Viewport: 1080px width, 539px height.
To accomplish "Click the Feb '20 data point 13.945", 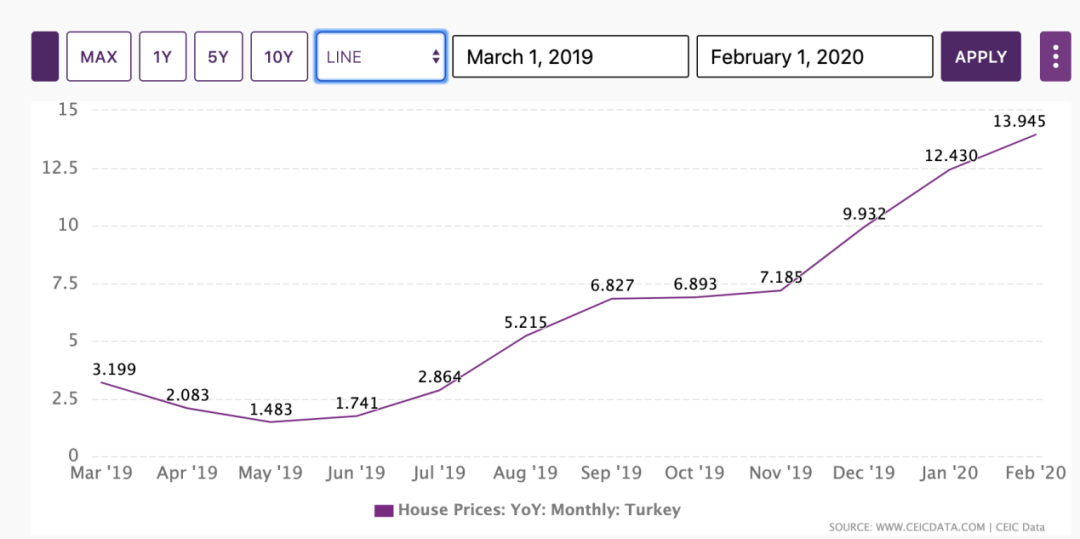I will (1036, 134).
